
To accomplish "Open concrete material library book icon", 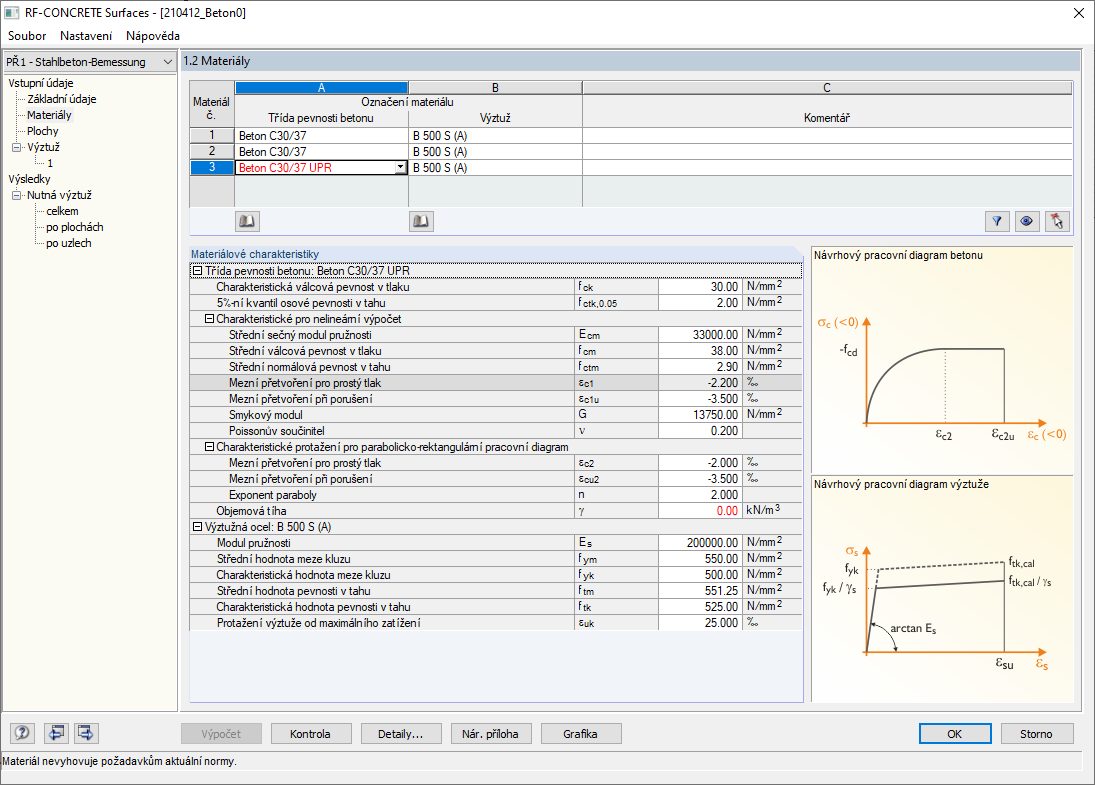I will click(247, 221).
